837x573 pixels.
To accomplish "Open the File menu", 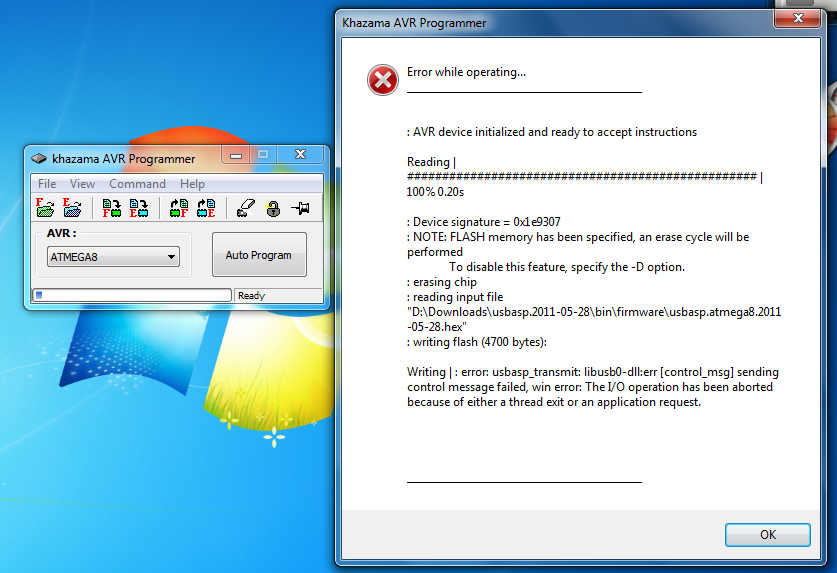I will tap(47, 184).
